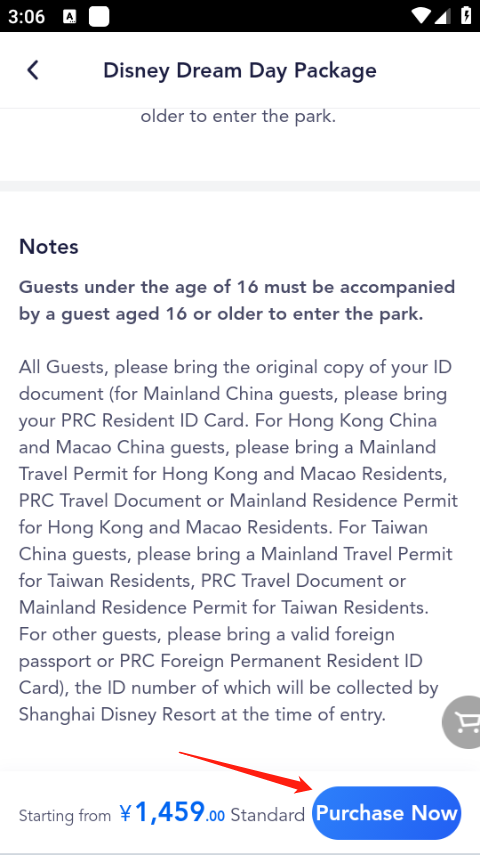Click the red arrow annotation
Viewport: 480px width, 855px height.
point(245,772)
